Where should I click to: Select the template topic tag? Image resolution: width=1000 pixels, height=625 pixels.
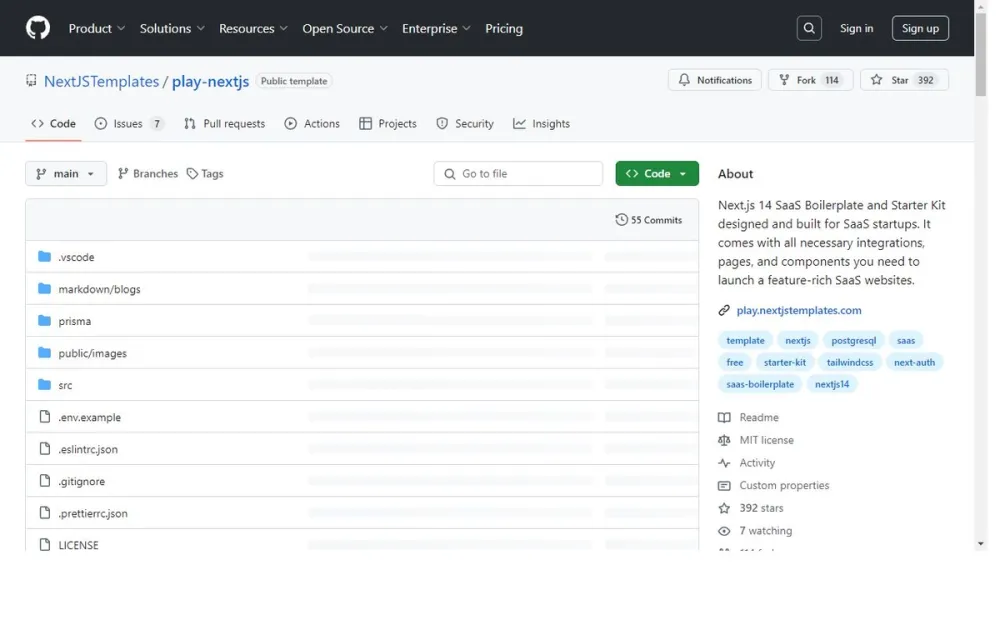pyautogui.click(x=745, y=341)
